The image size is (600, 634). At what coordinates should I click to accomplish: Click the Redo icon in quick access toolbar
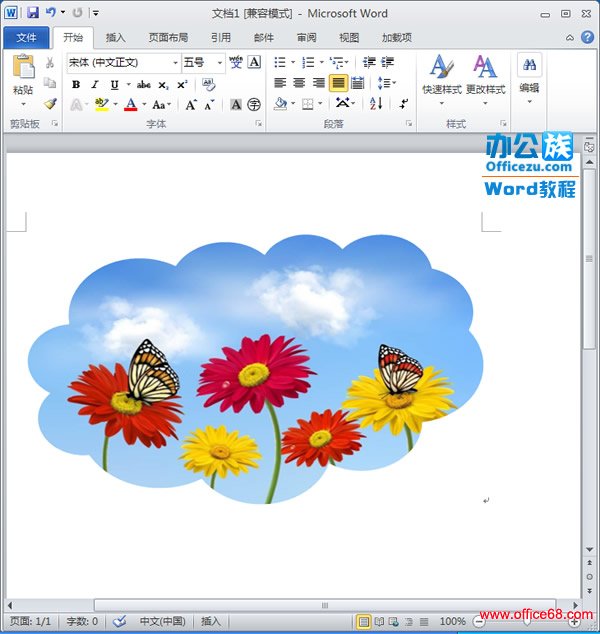tap(77, 13)
